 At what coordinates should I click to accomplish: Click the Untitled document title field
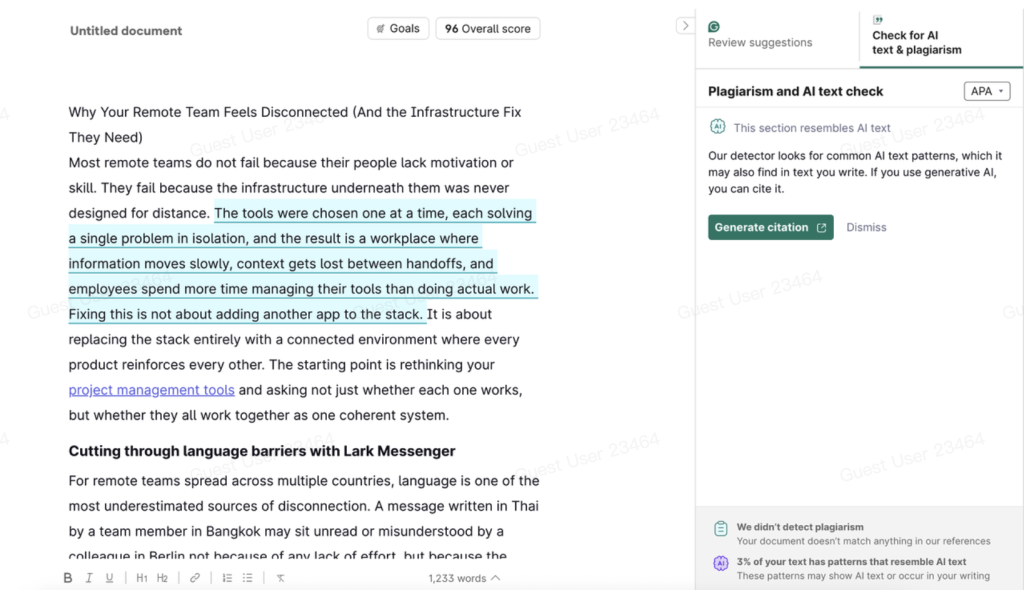tap(126, 31)
